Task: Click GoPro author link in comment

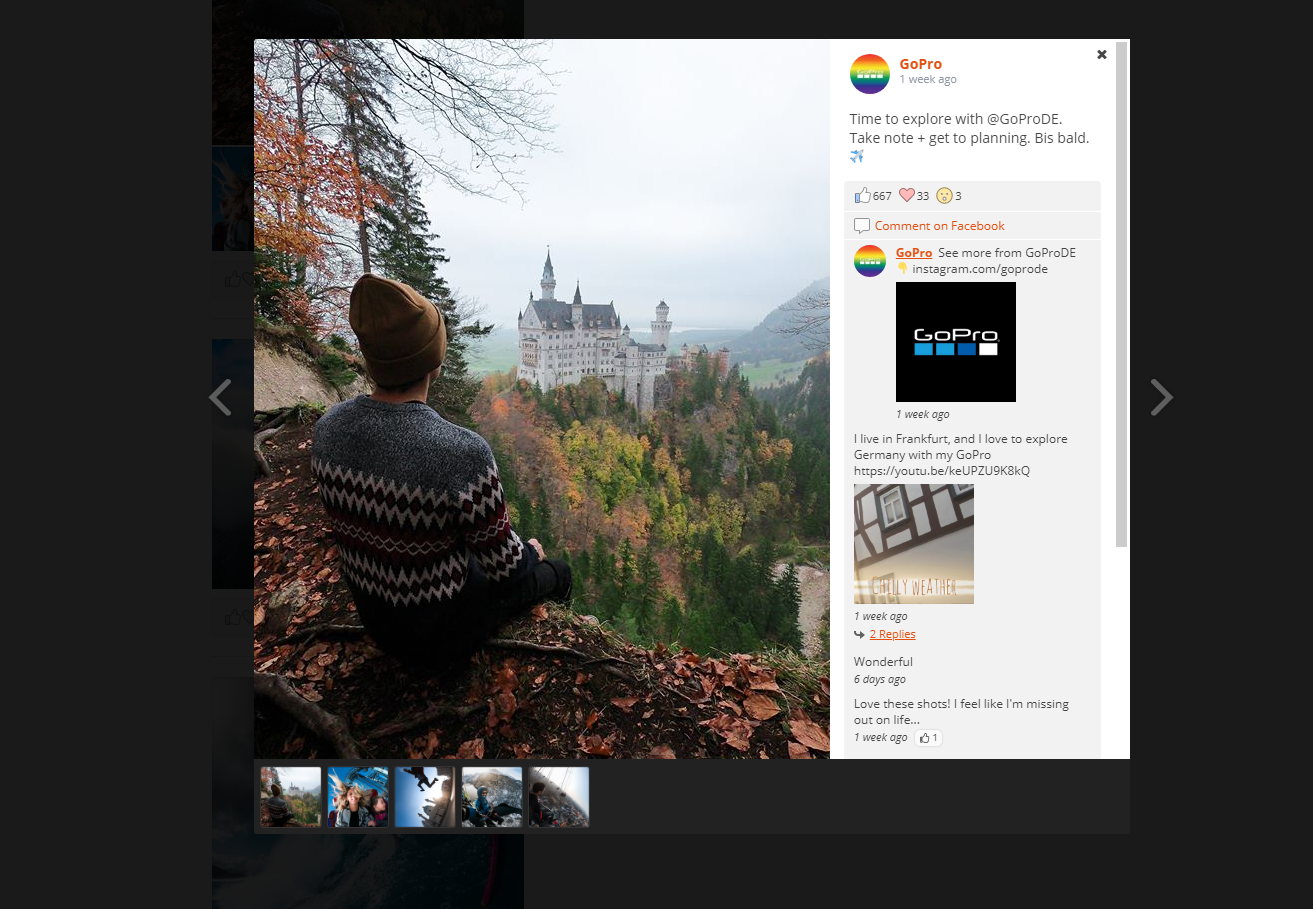Action: (913, 253)
